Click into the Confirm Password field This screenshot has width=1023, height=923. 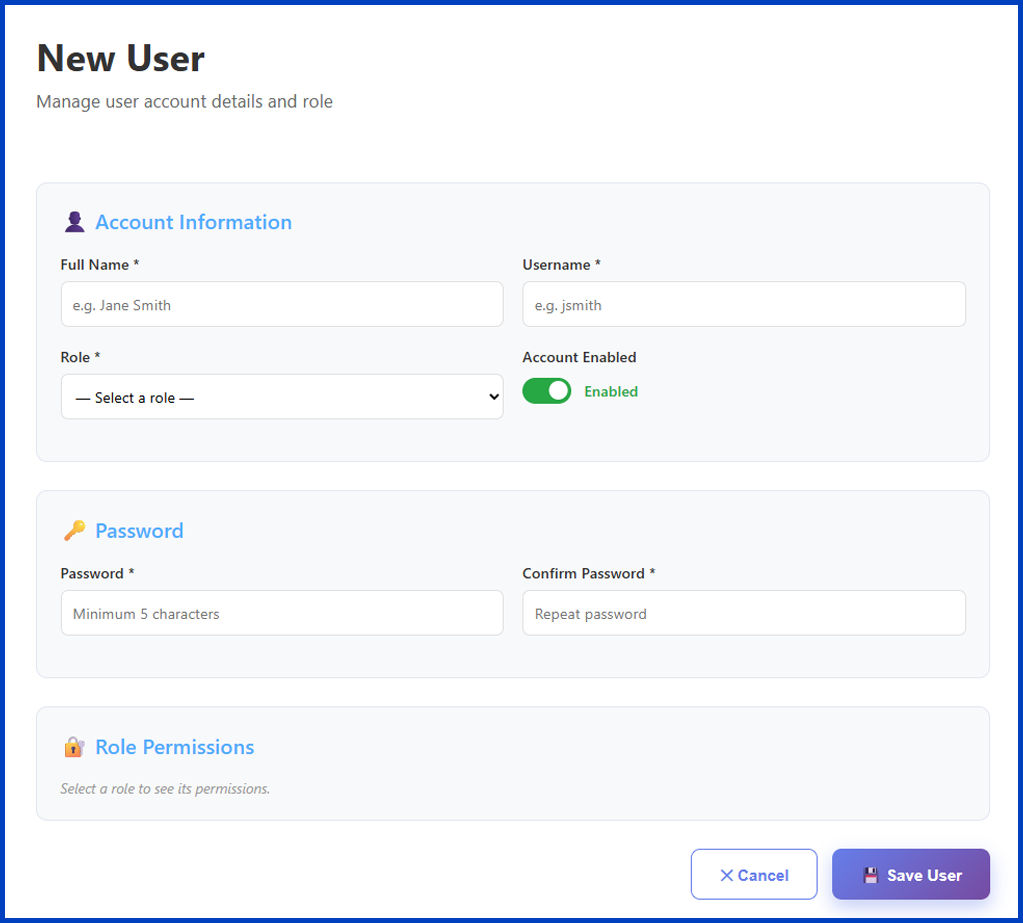(x=744, y=613)
